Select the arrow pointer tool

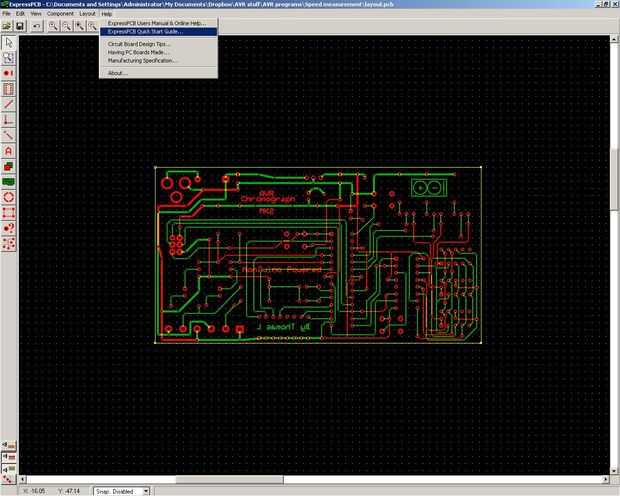coord(9,42)
